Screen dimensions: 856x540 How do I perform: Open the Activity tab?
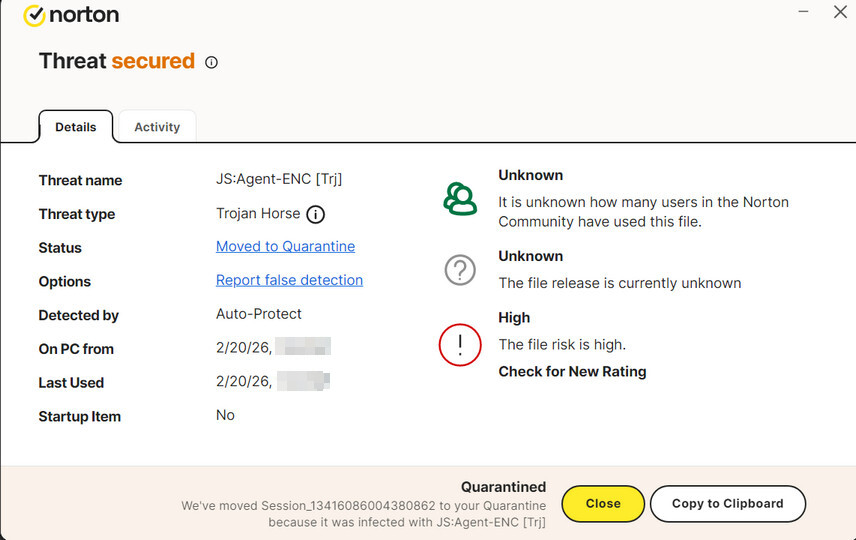click(157, 127)
